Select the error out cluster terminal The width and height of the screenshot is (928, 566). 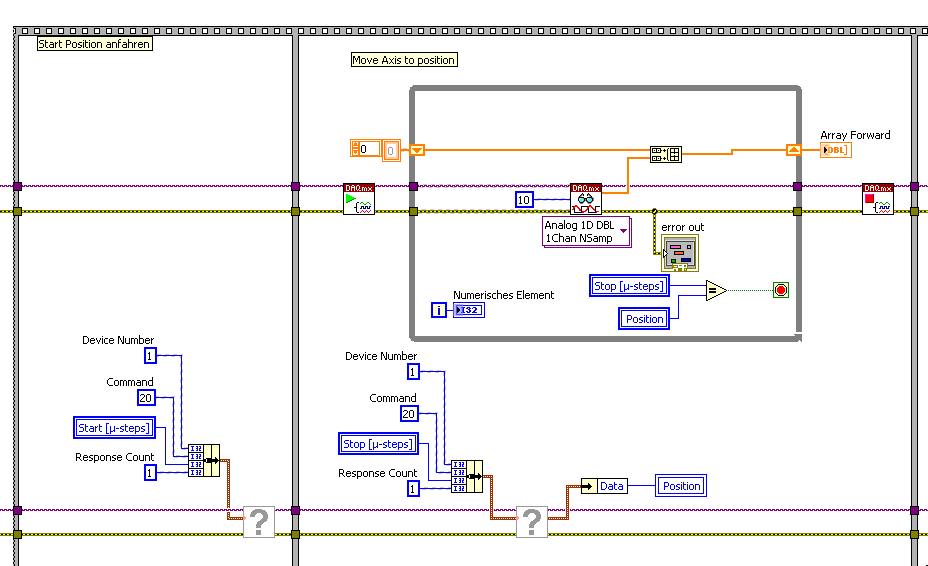coord(680,253)
